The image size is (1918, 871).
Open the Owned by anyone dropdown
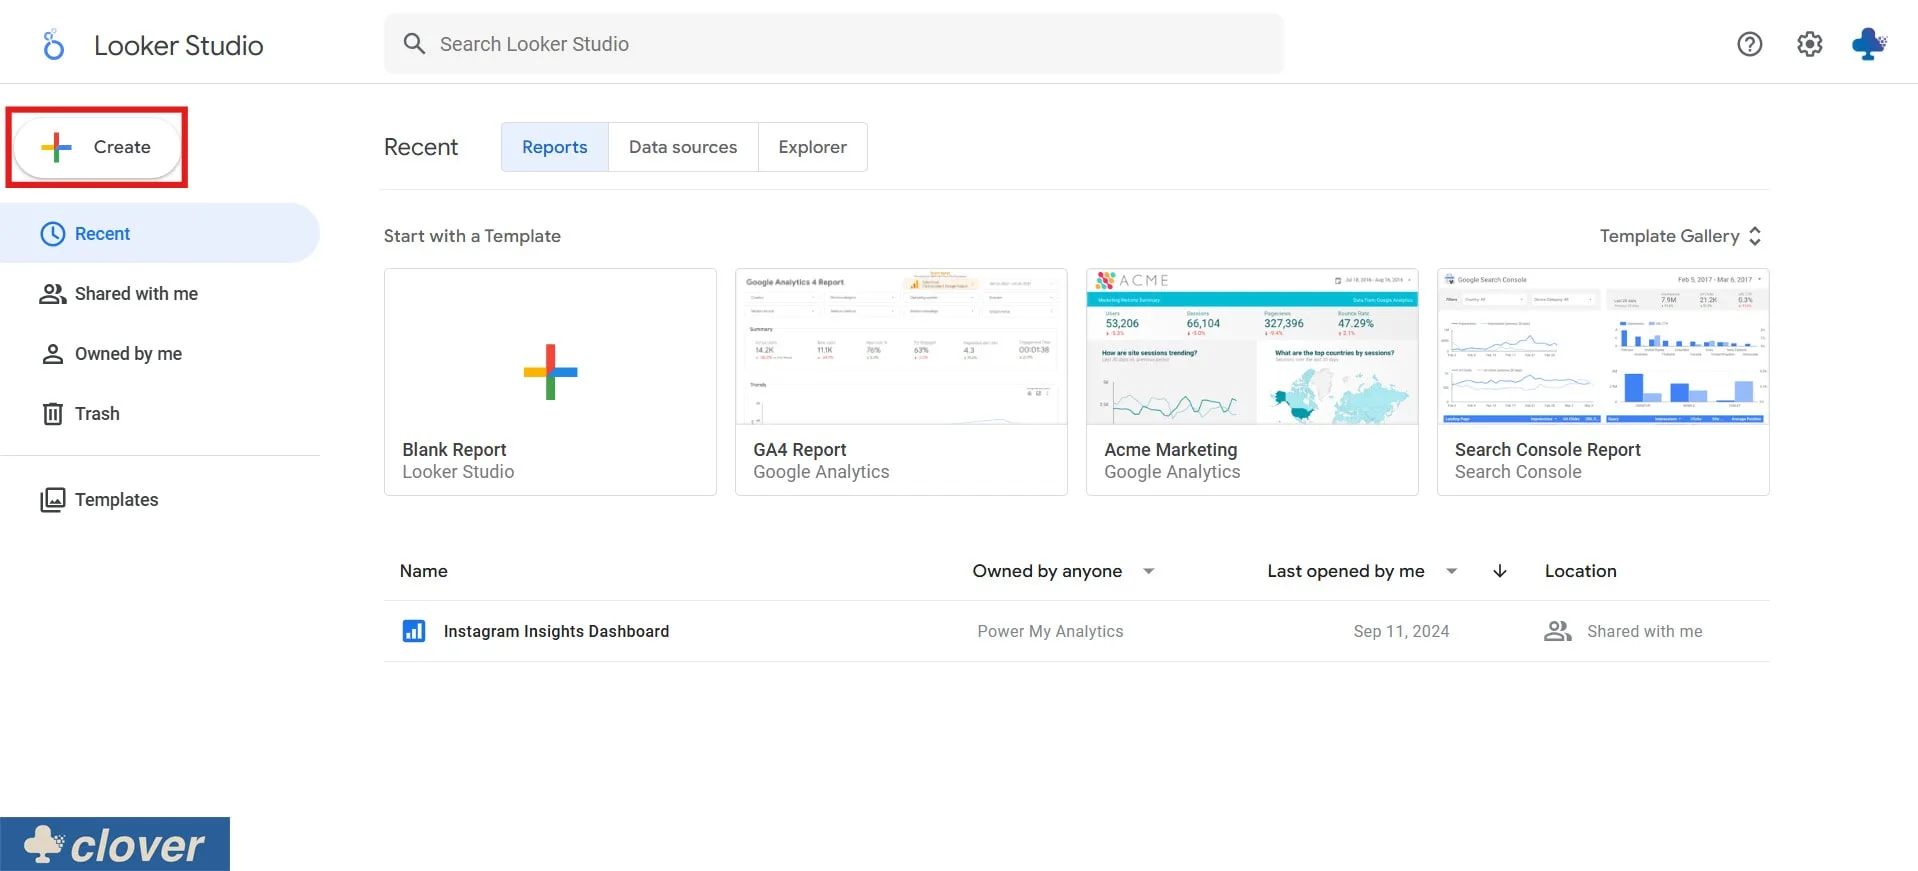[1064, 571]
